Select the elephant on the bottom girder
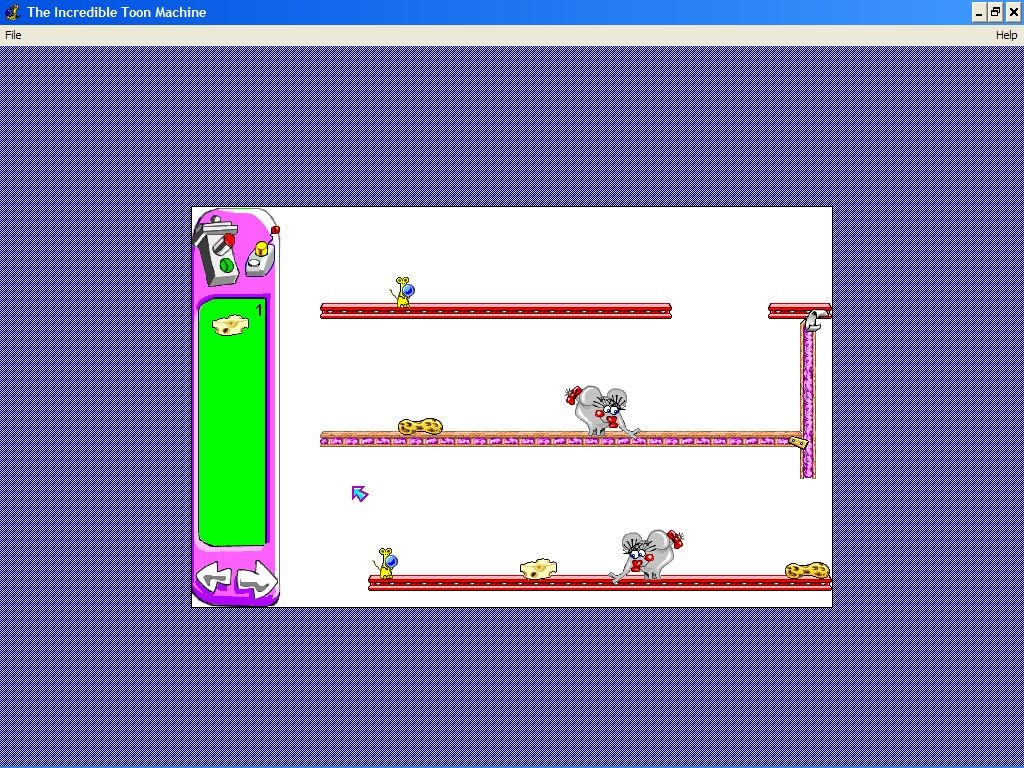This screenshot has height=768, width=1024. 645,556
